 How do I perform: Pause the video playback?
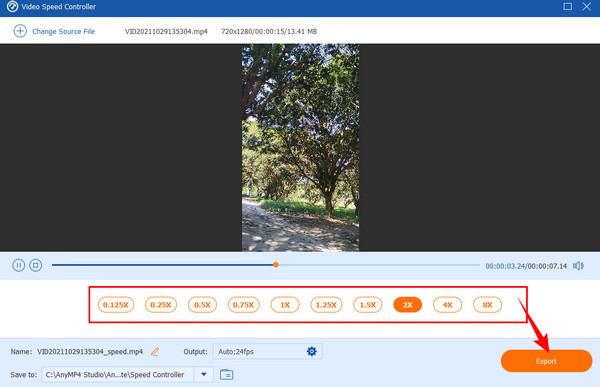click(x=18, y=265)
